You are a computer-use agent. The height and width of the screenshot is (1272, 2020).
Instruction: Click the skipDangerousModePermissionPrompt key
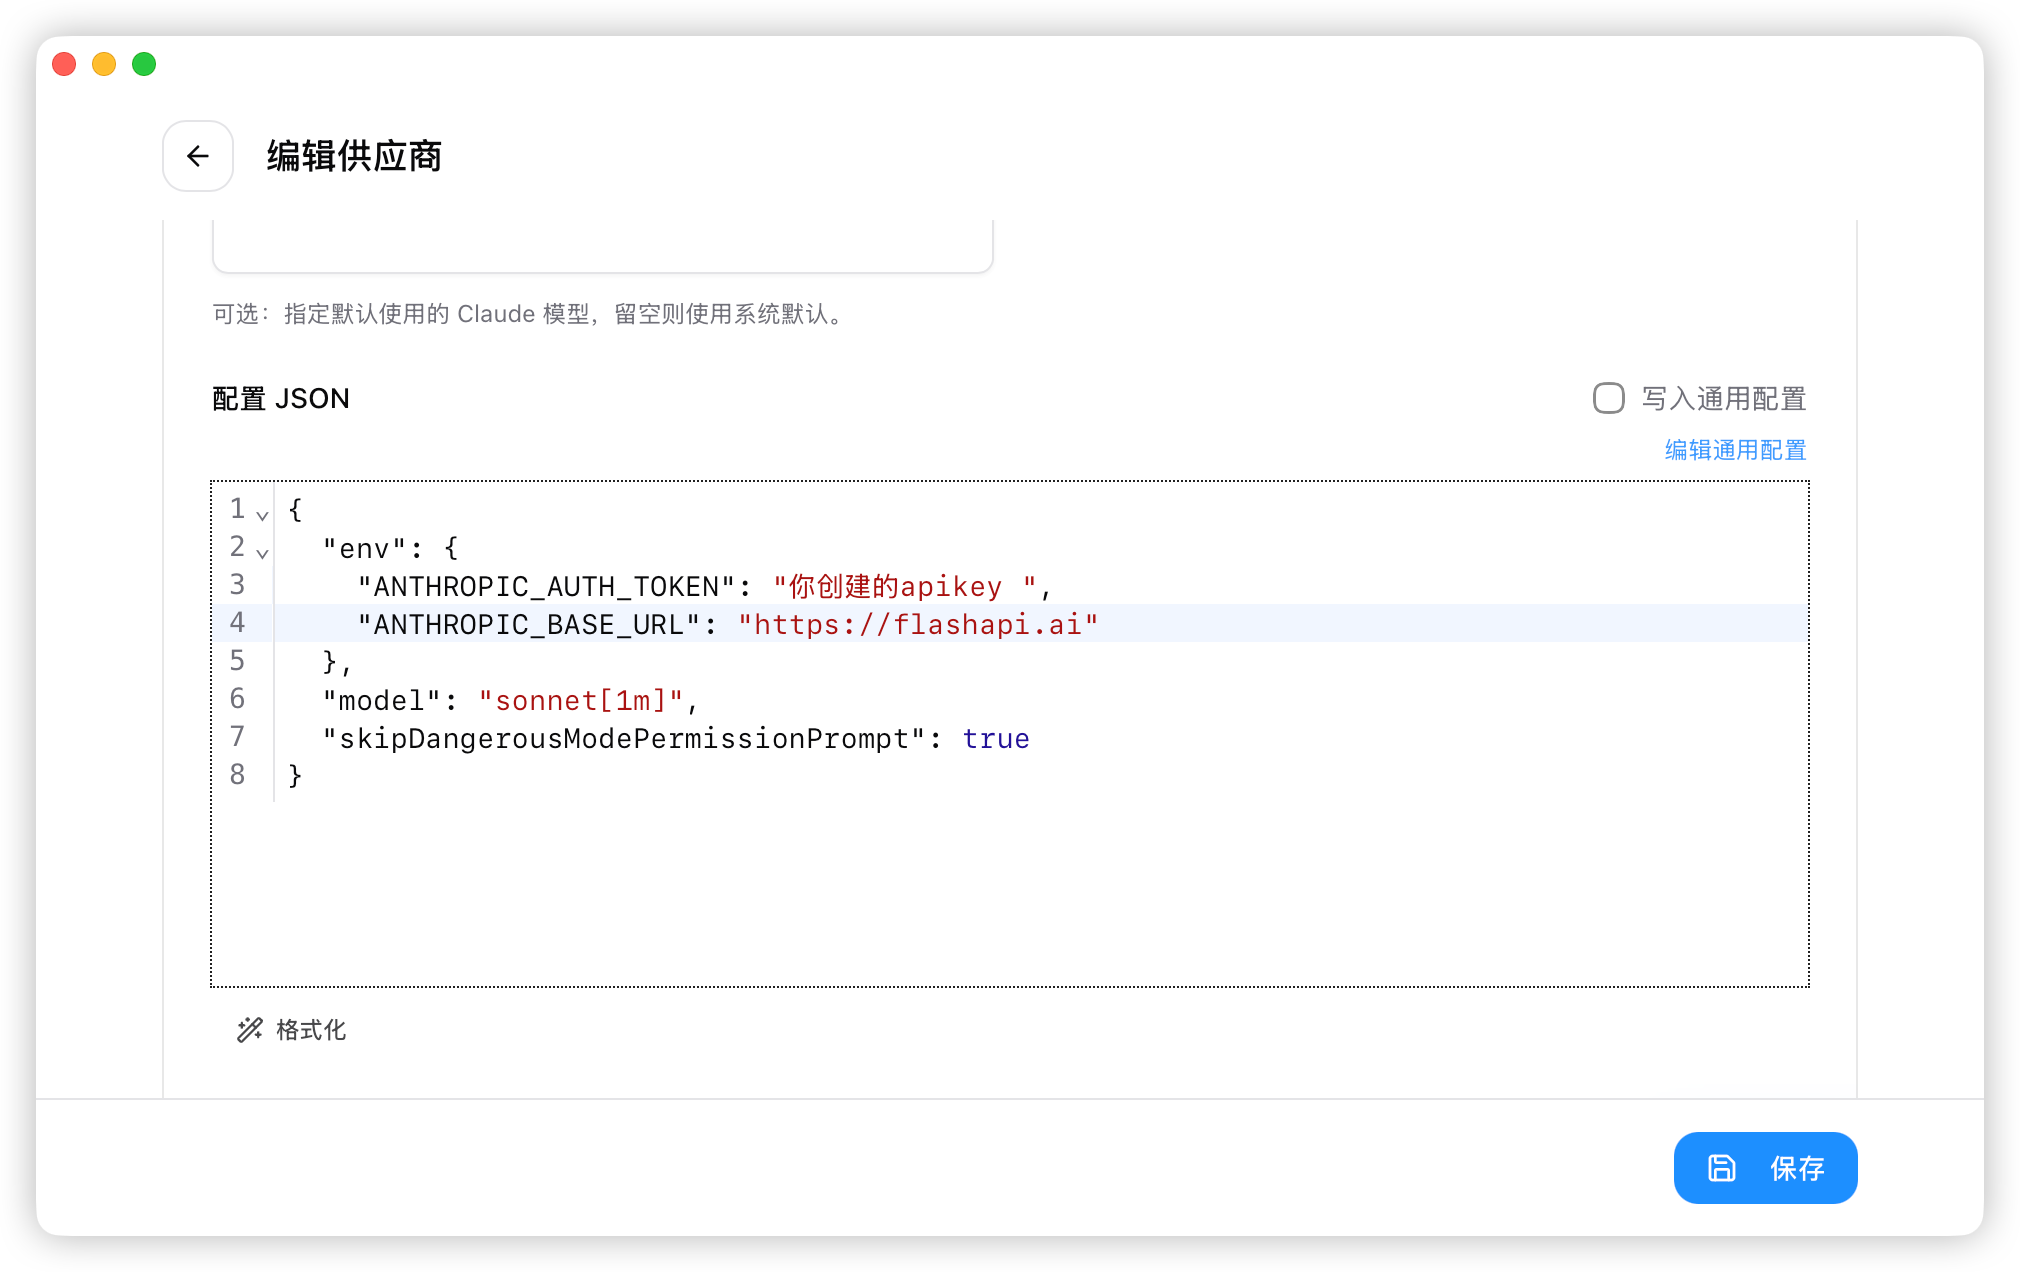[624, 739]
